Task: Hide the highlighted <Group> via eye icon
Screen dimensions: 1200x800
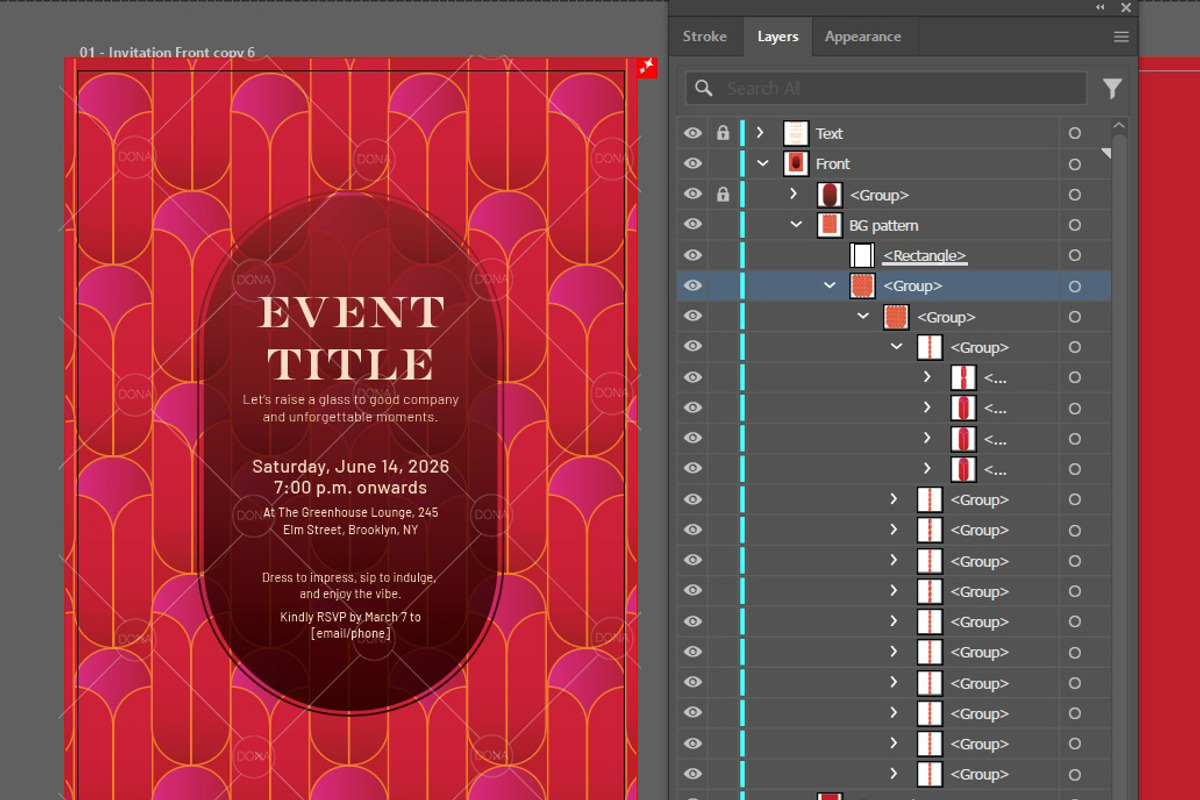Action: tap(692, 286)
